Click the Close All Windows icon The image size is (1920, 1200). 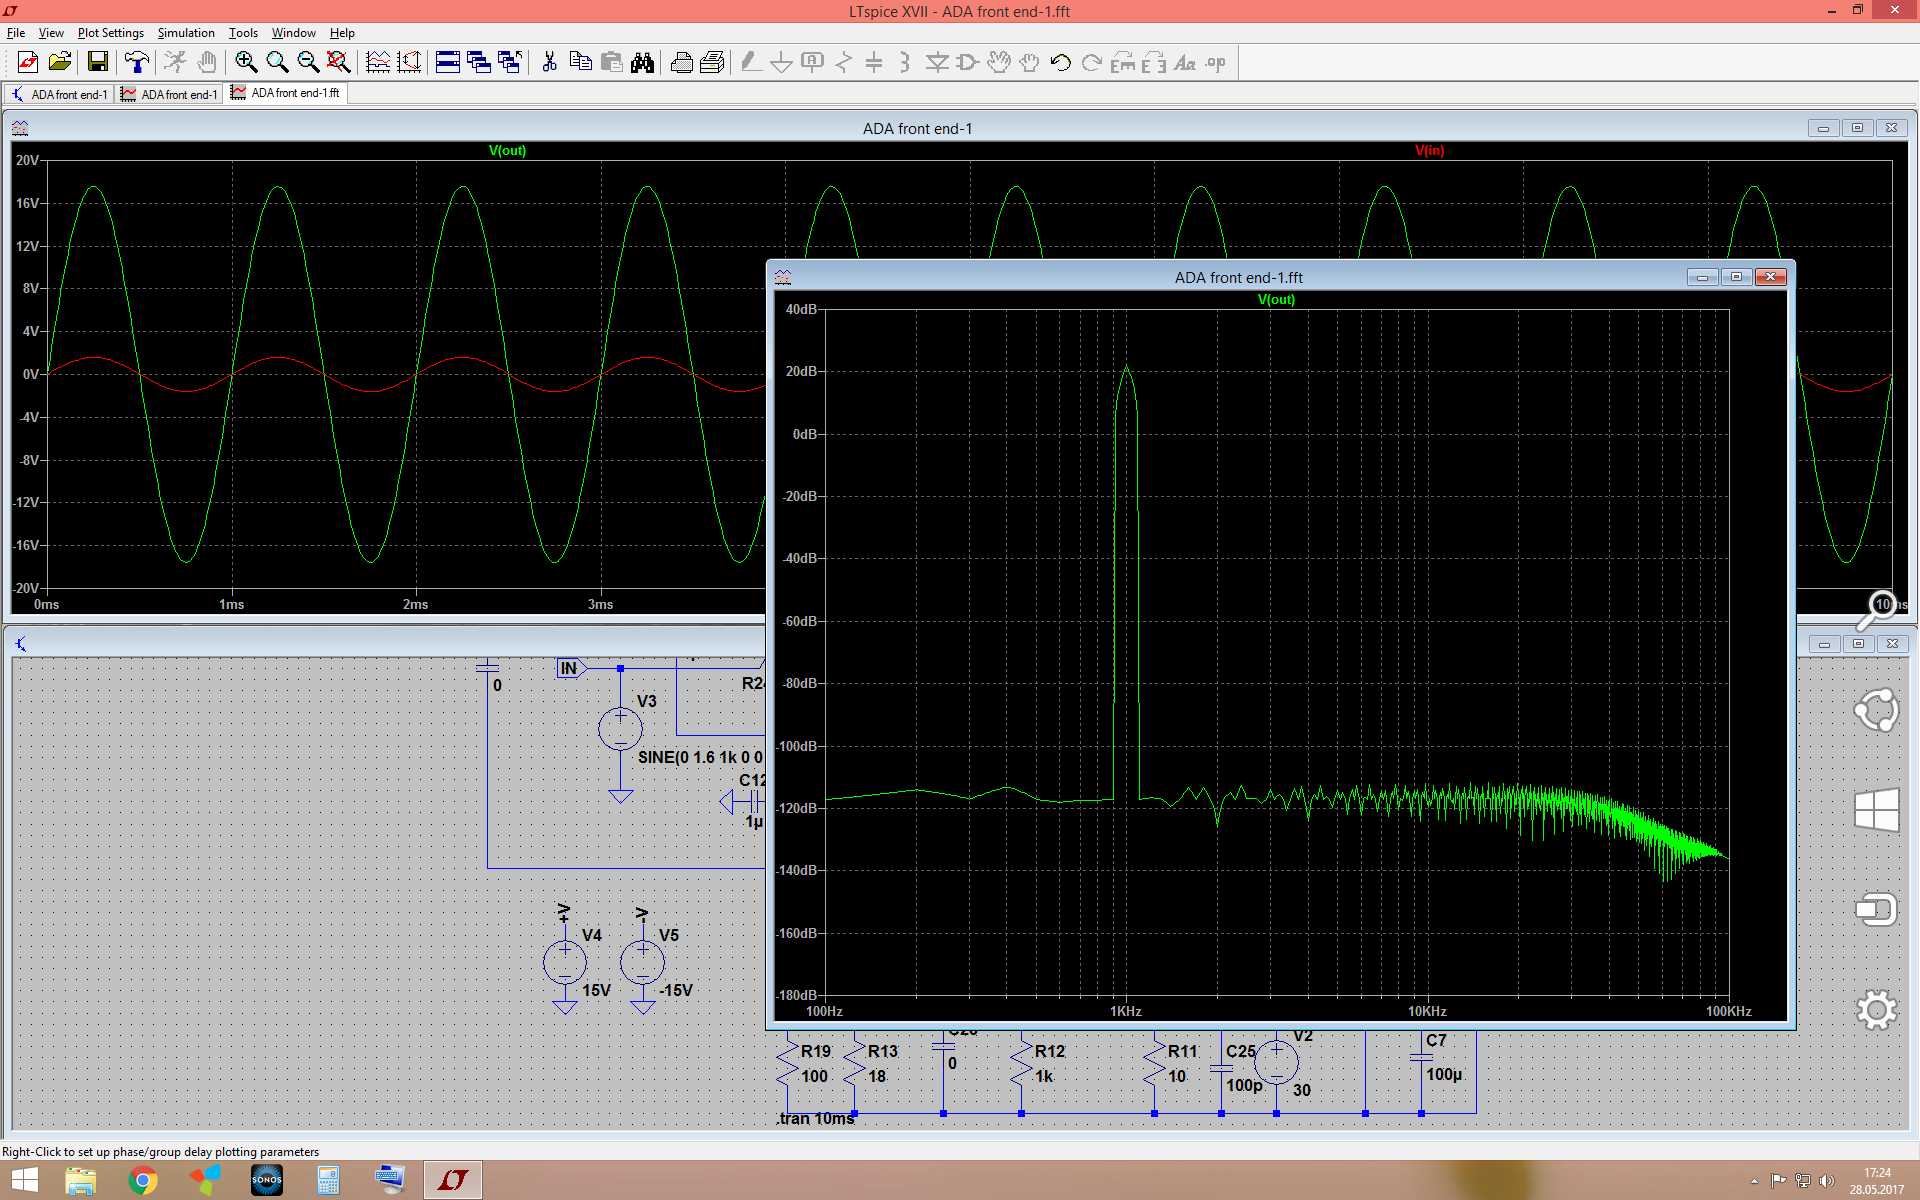[x=510, y=62]
